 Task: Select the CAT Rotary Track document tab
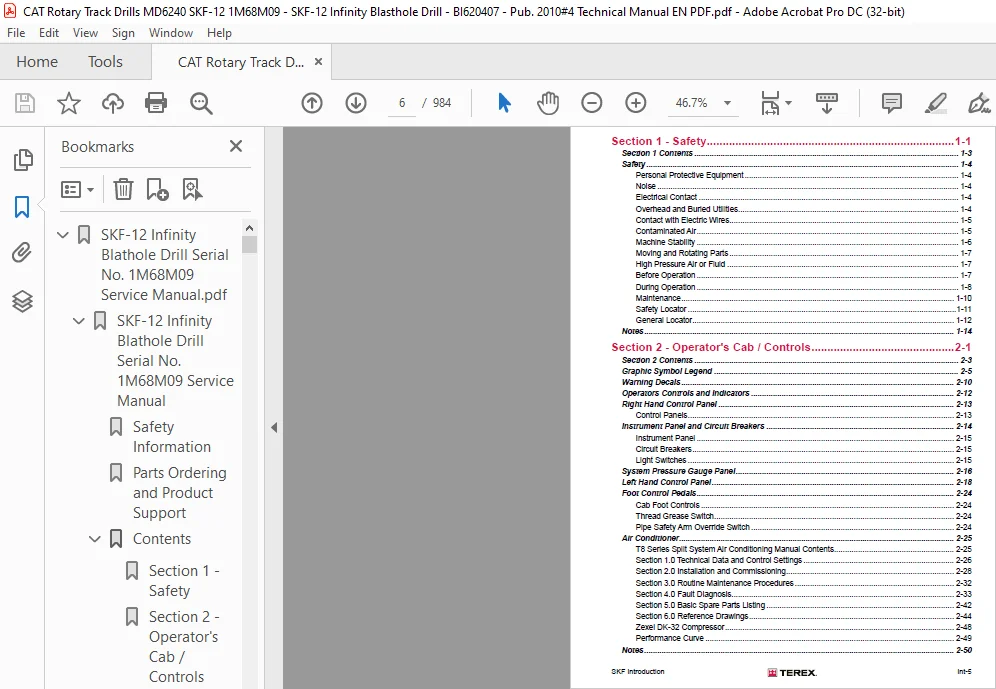pos(241,62)
